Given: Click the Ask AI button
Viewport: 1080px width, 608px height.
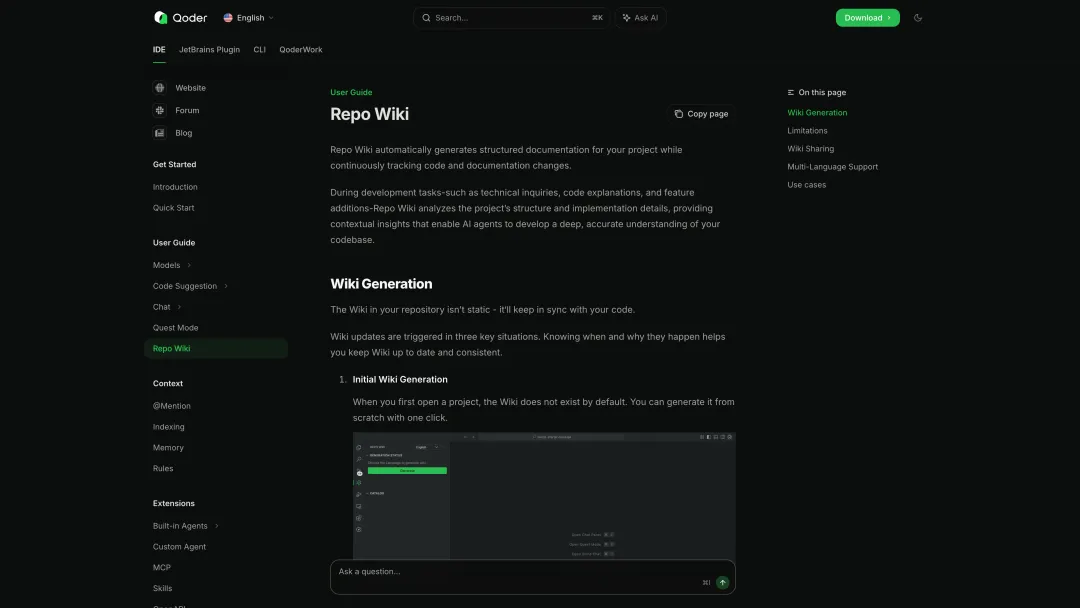Looking at the screenshot, I should coord(640,18).
